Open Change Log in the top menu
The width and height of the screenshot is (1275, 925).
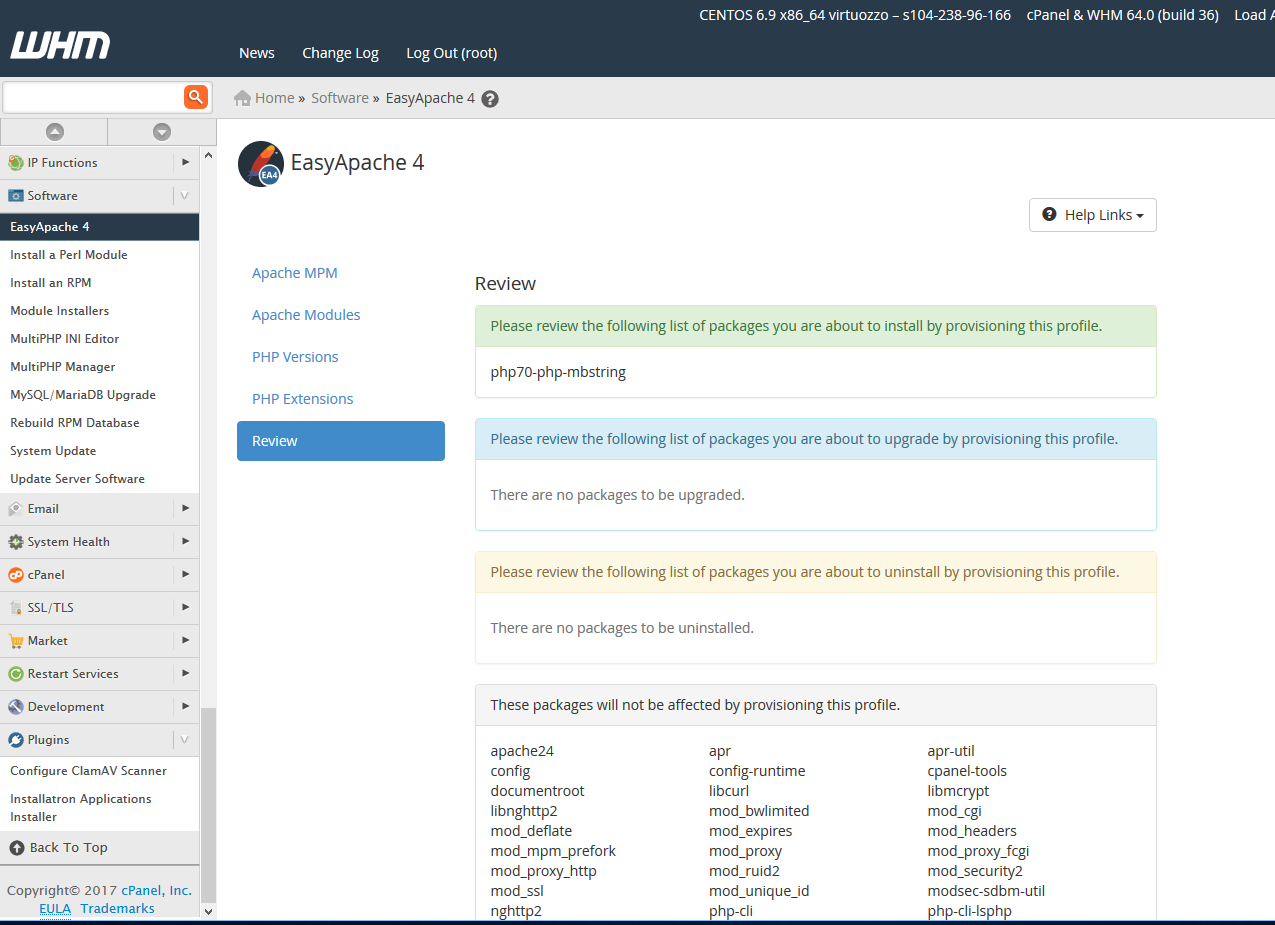[x=340, y=53]
